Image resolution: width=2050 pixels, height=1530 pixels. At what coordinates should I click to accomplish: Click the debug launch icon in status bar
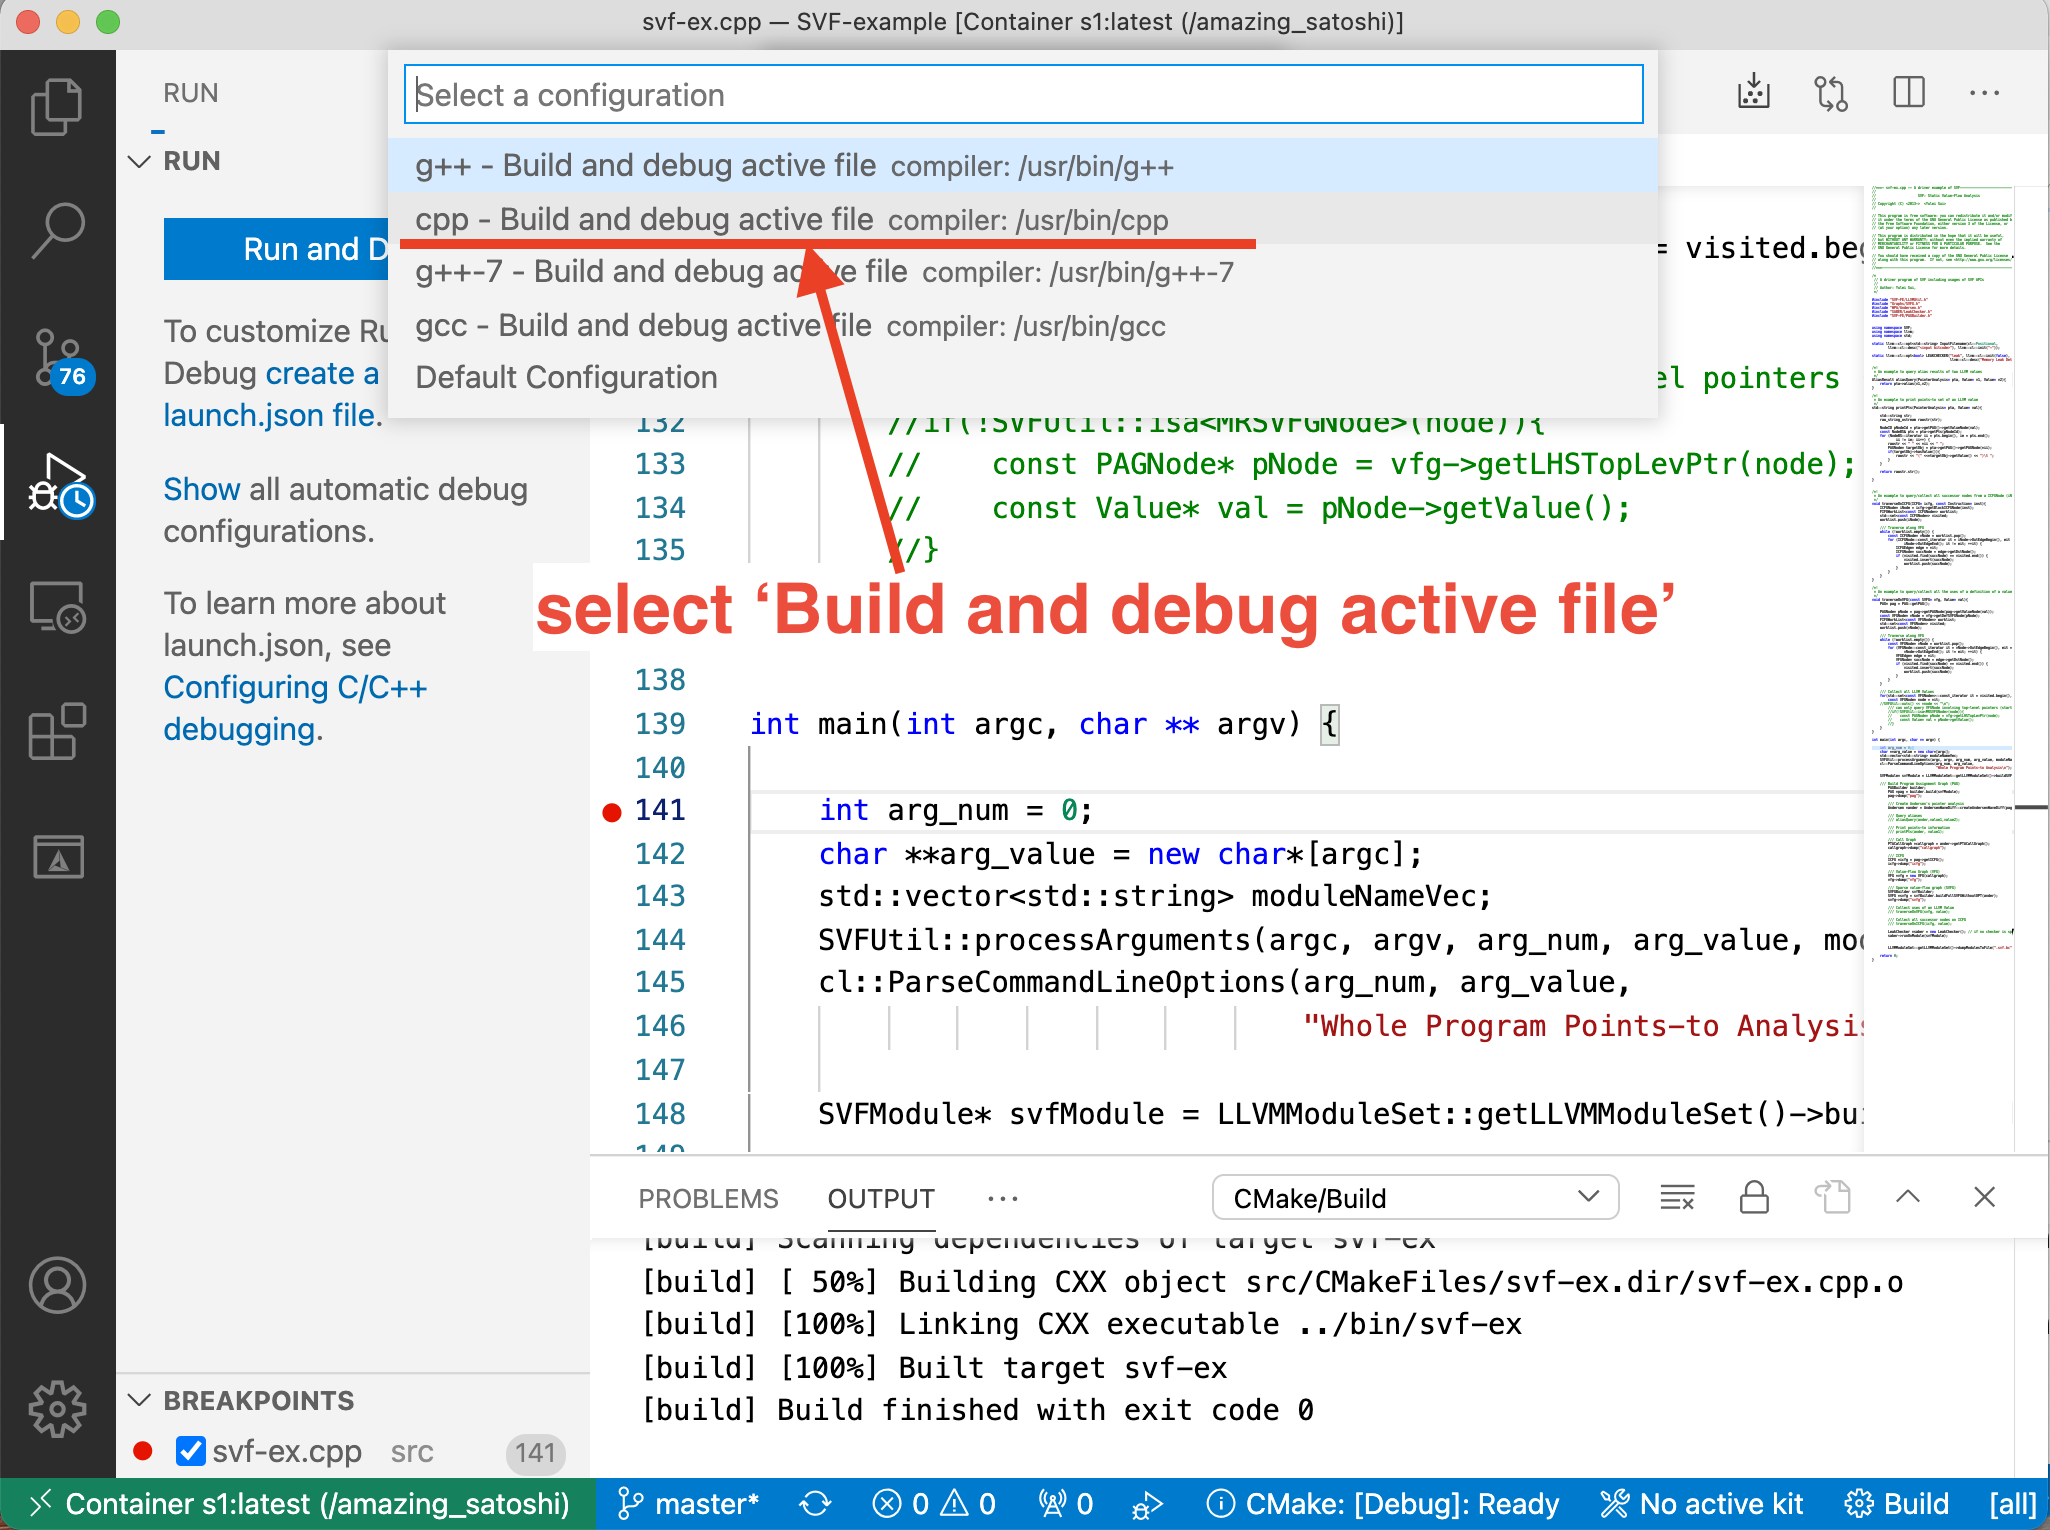(x=1147, y=1504)
